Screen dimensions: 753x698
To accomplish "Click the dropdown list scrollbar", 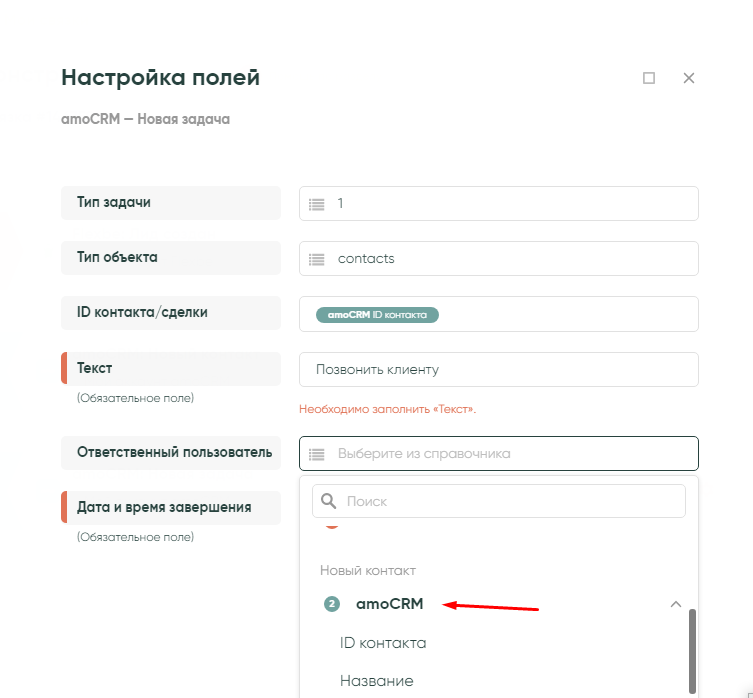I will coord(689,648).
